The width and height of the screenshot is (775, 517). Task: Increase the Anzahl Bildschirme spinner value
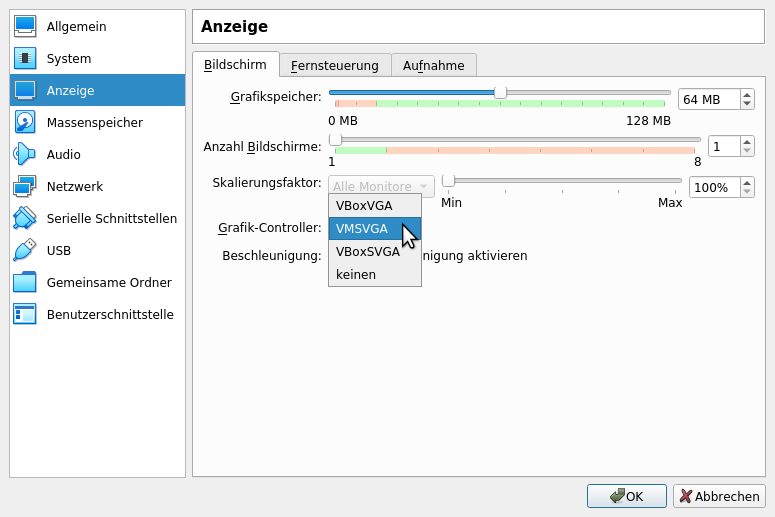(x=747, y=141)
